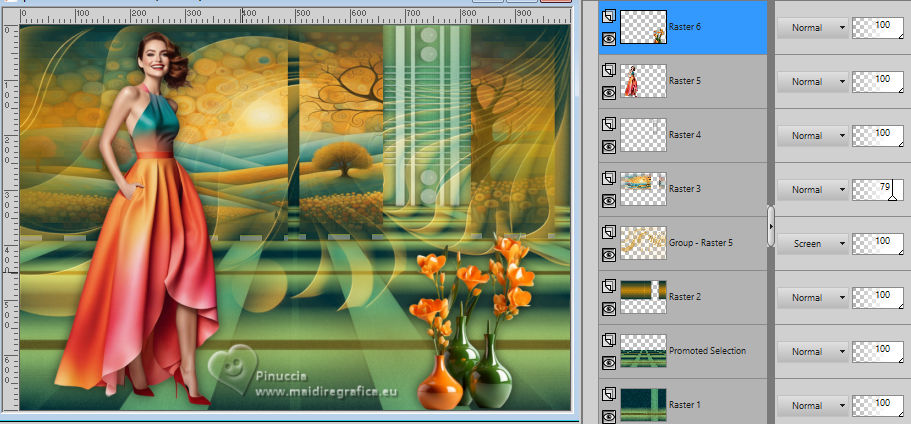911x424 pixels.
Task: Click the Group - Raster 5 opacity slider
Action: 878,244
